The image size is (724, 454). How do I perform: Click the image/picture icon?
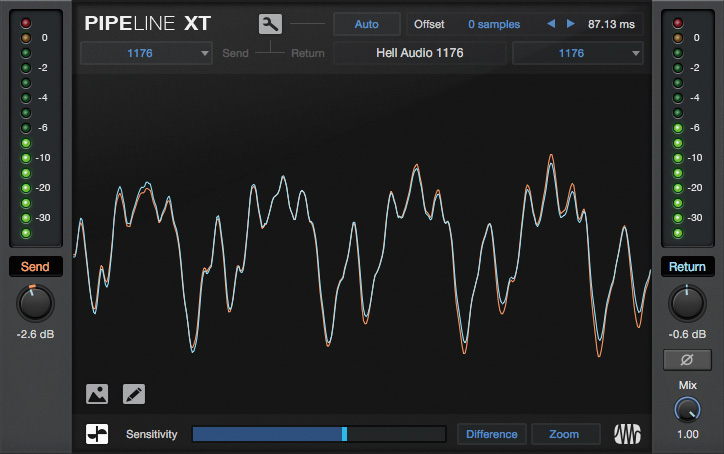97,394
